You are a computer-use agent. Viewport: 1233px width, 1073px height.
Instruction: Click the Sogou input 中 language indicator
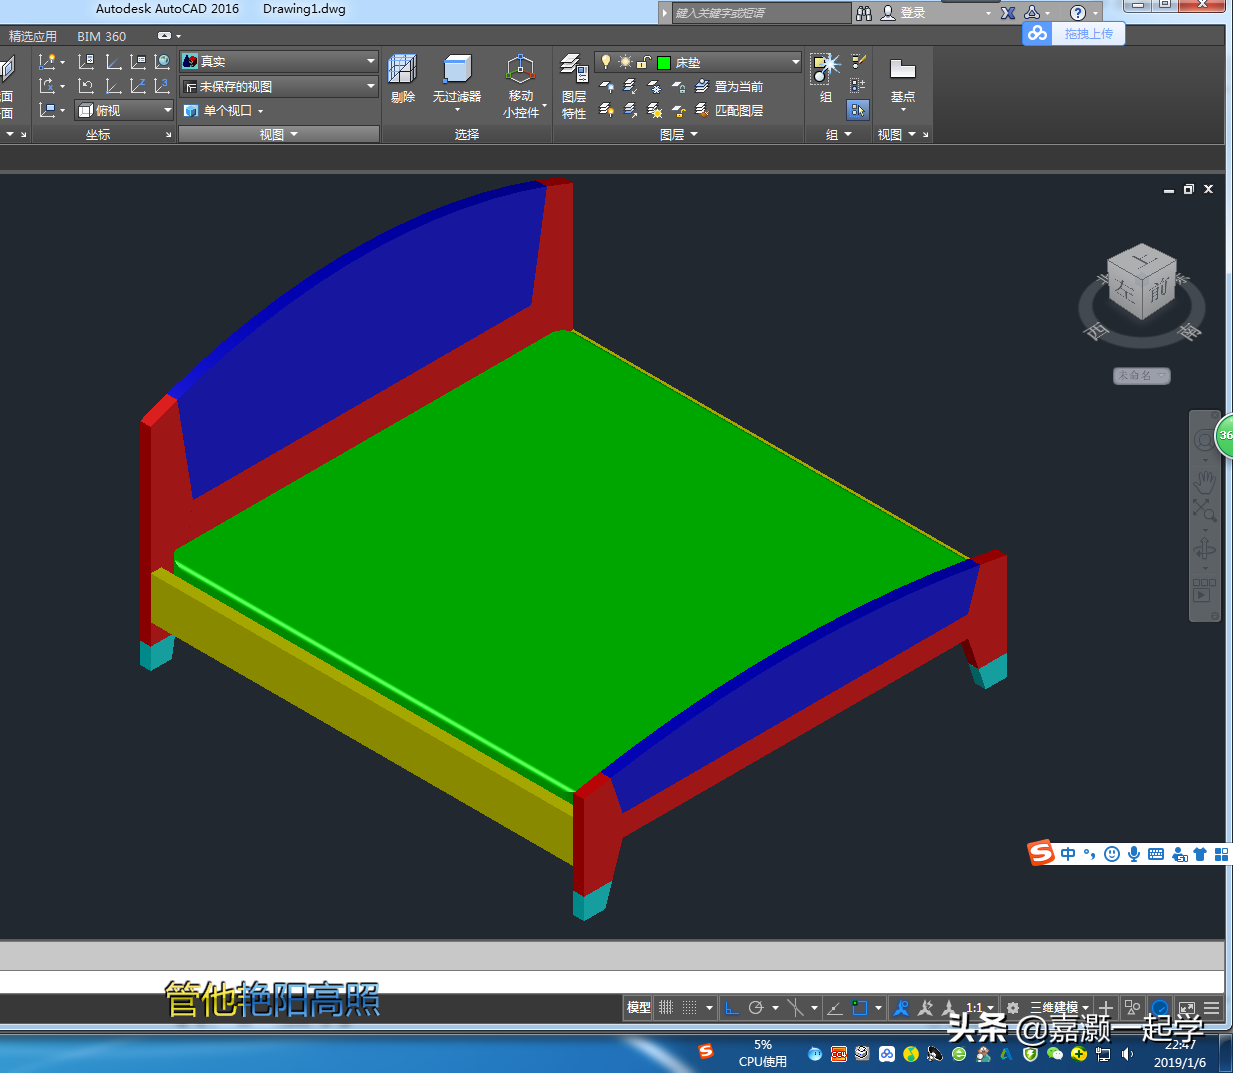coord(1068,854)
